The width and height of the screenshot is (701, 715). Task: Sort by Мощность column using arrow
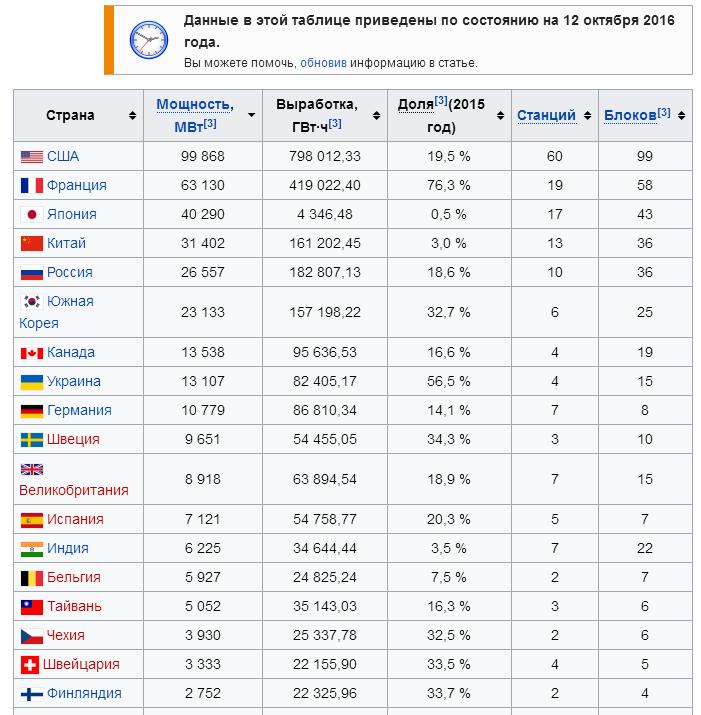(x=251, y=115)
